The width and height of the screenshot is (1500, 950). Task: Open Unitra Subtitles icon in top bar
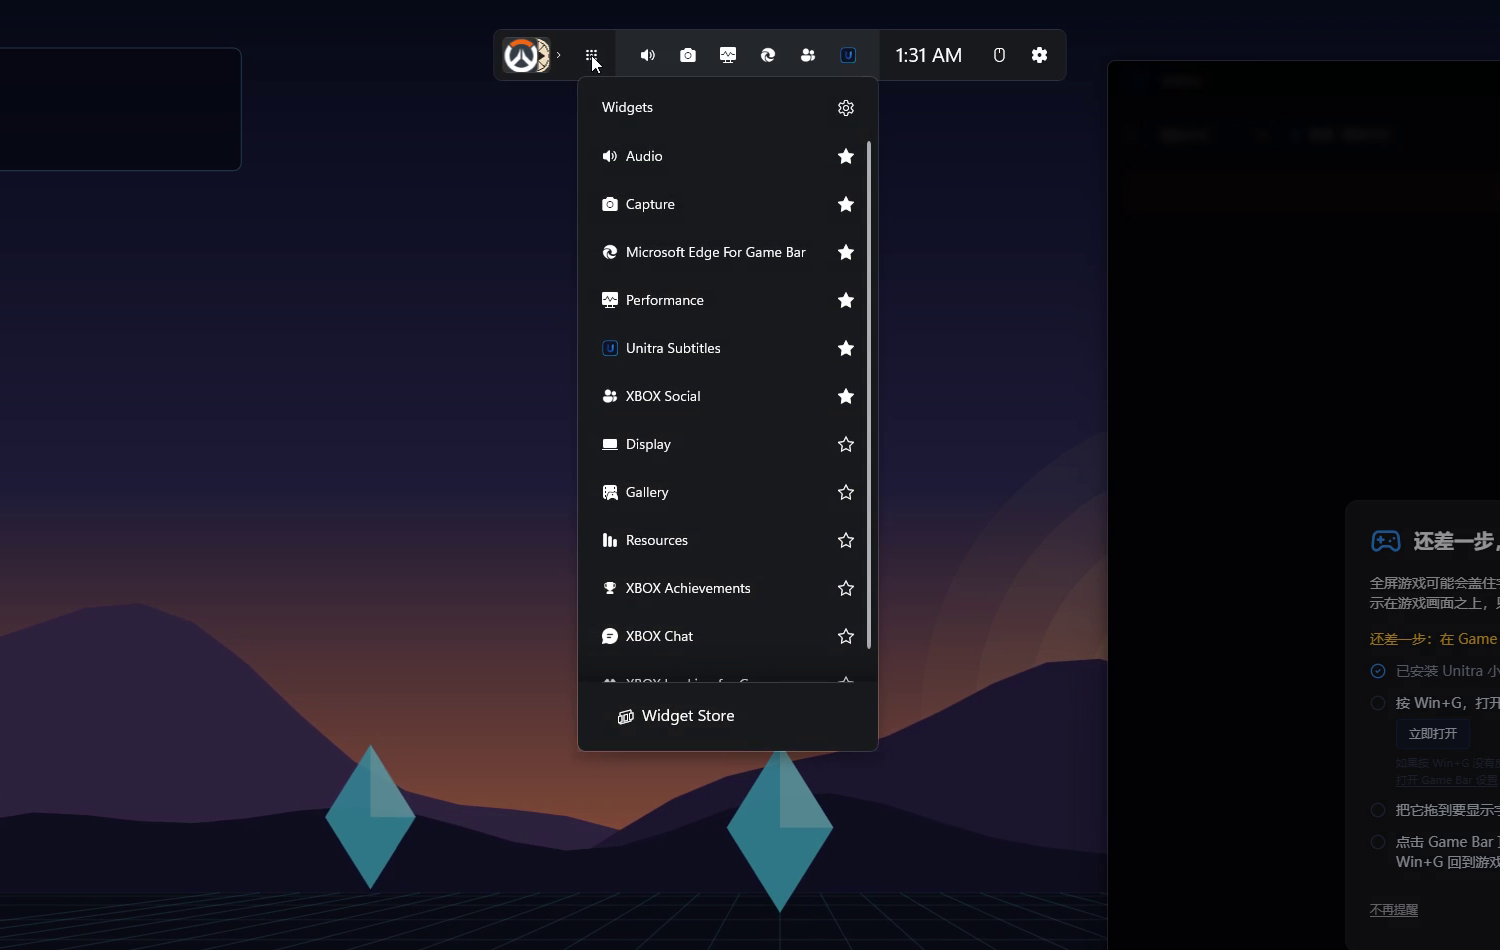pyautogui.click(x=848, y=55)
